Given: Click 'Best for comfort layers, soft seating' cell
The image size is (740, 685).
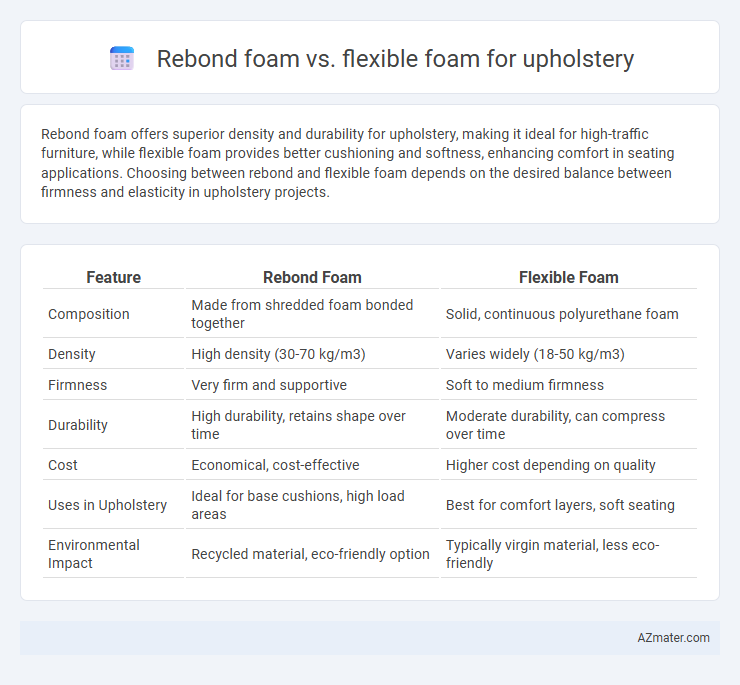Looking at the screenshot, I should click(x=568, y=505).
